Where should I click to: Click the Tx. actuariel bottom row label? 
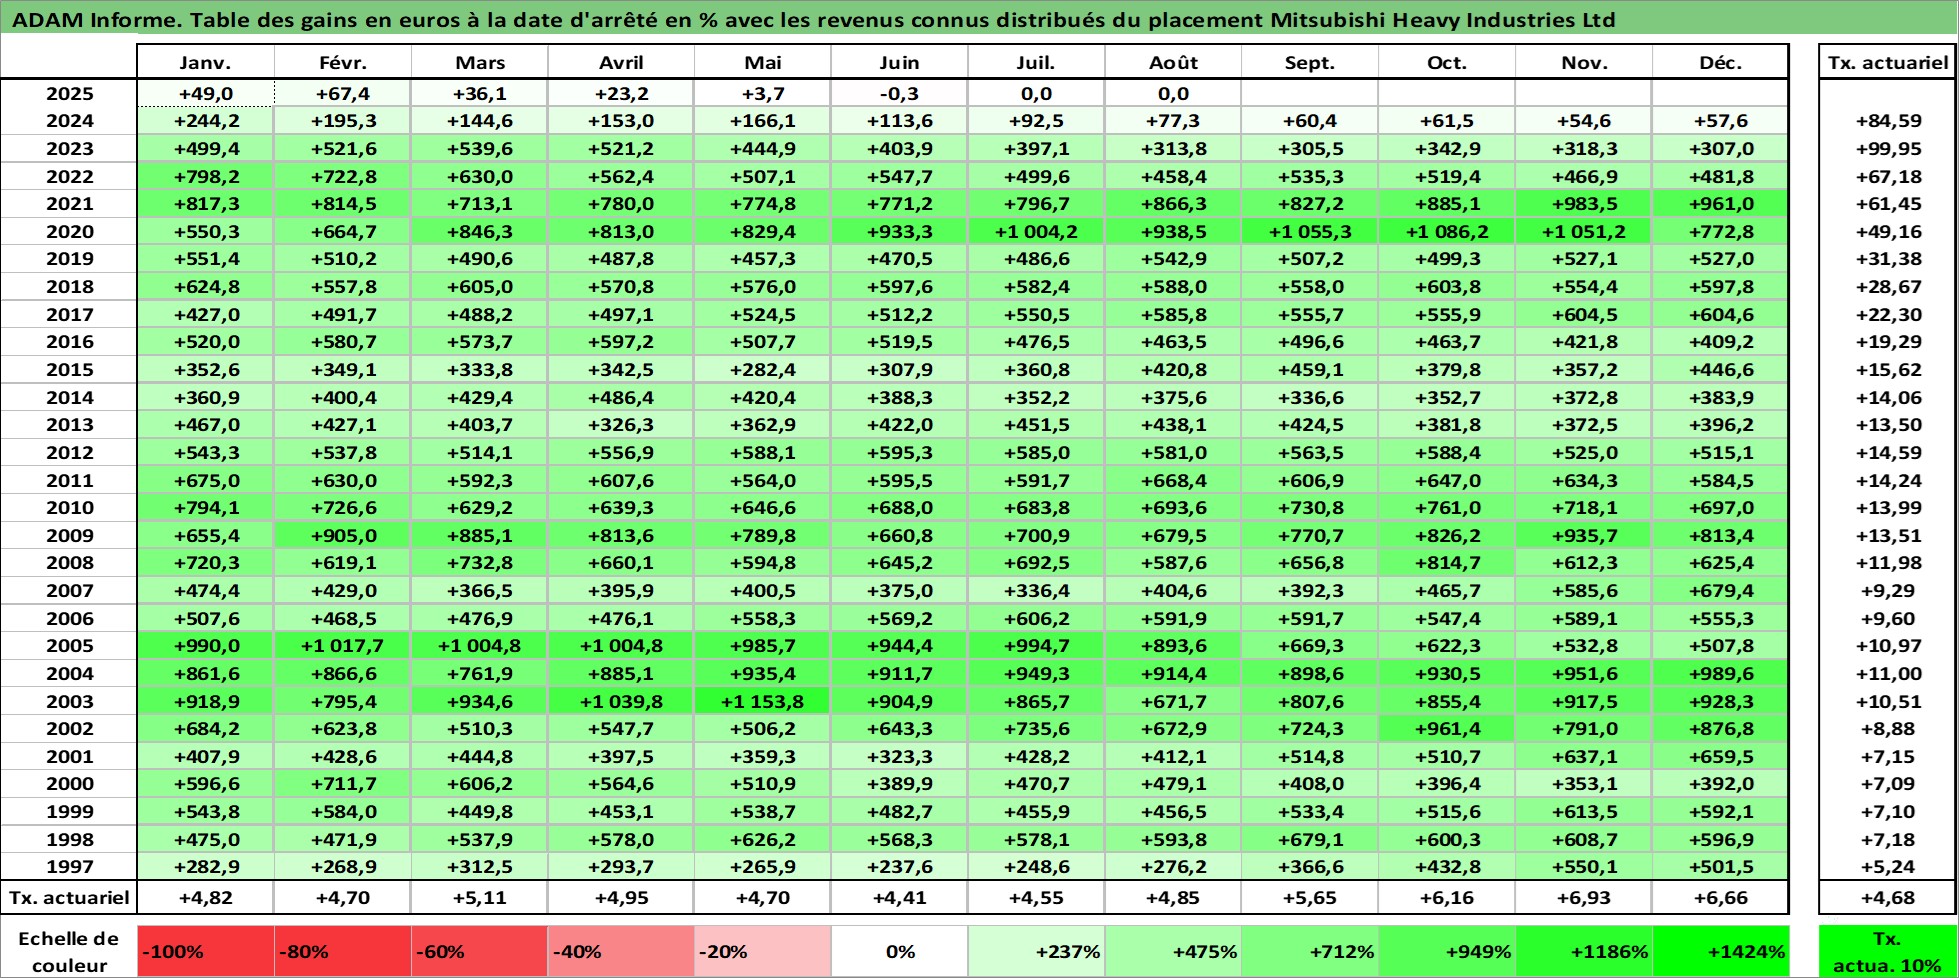(x=69, y=898)
